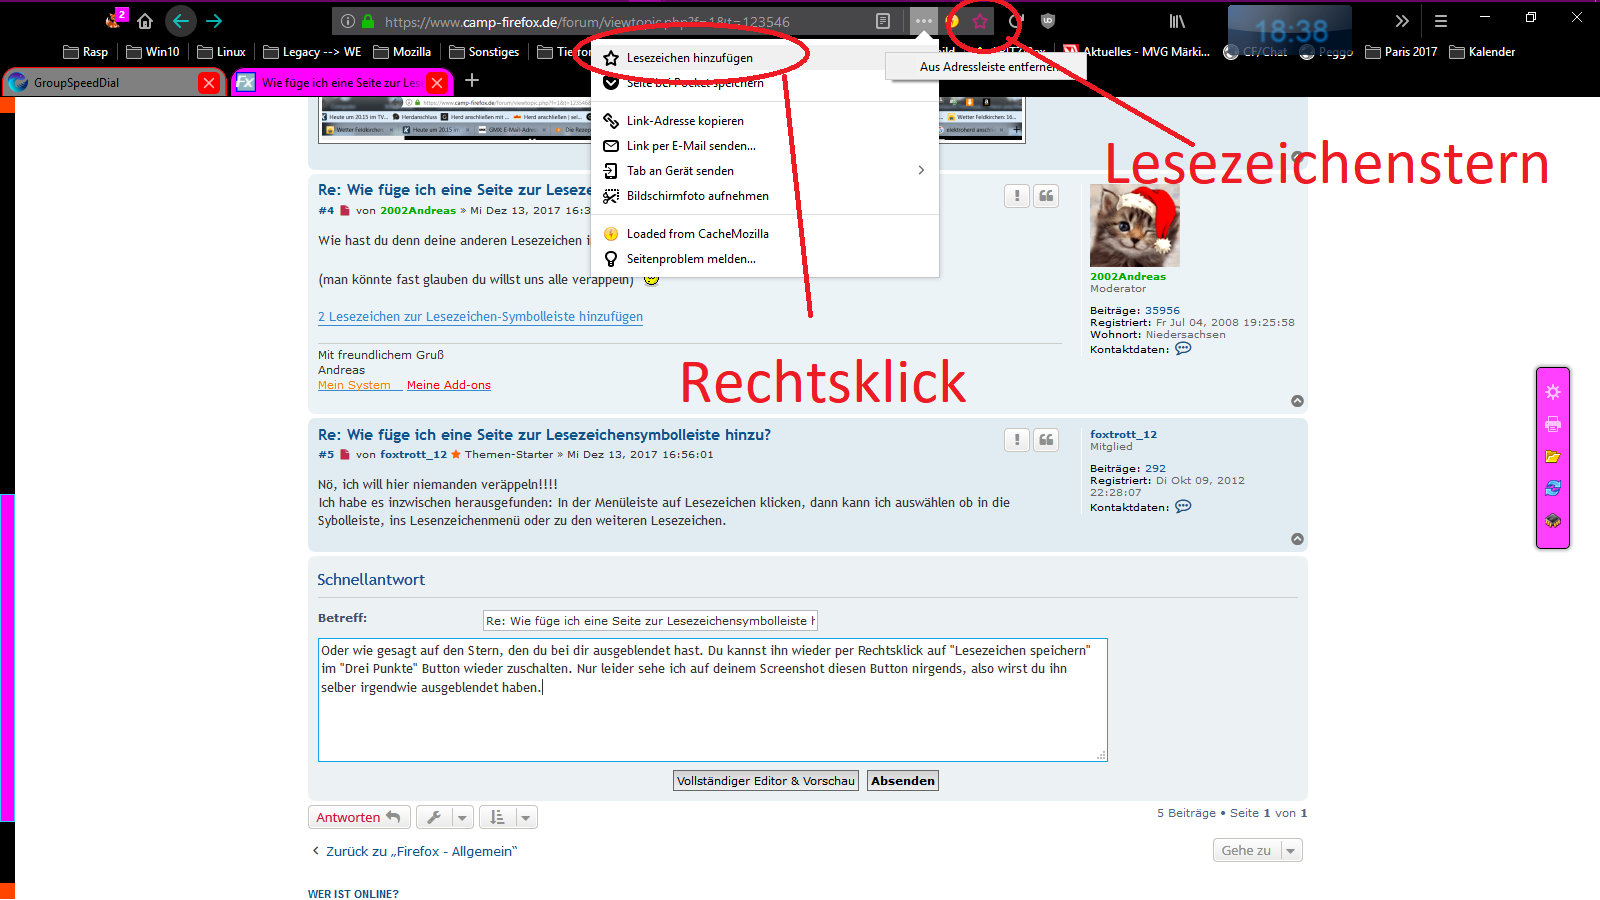Viewport: 1600px width, 900px height.
Task: Focus the Betreff subject field
Action: (x=650, y=621)
